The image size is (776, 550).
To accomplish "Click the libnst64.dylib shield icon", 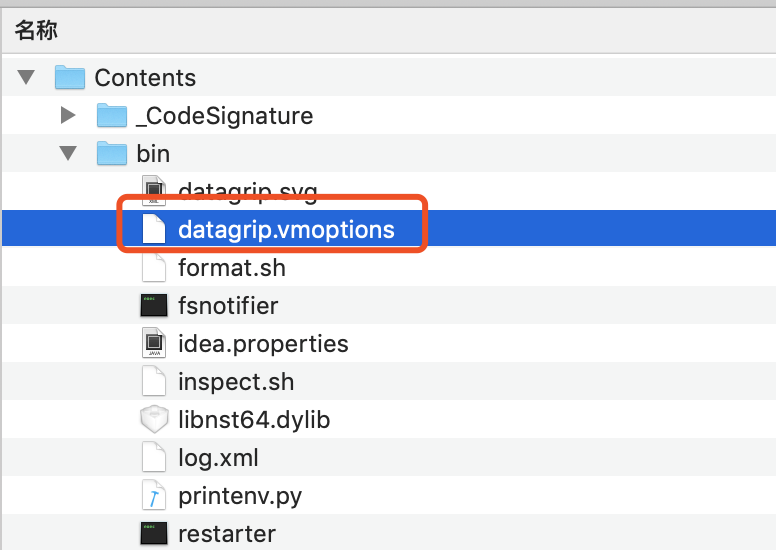I will pos(153,420).
